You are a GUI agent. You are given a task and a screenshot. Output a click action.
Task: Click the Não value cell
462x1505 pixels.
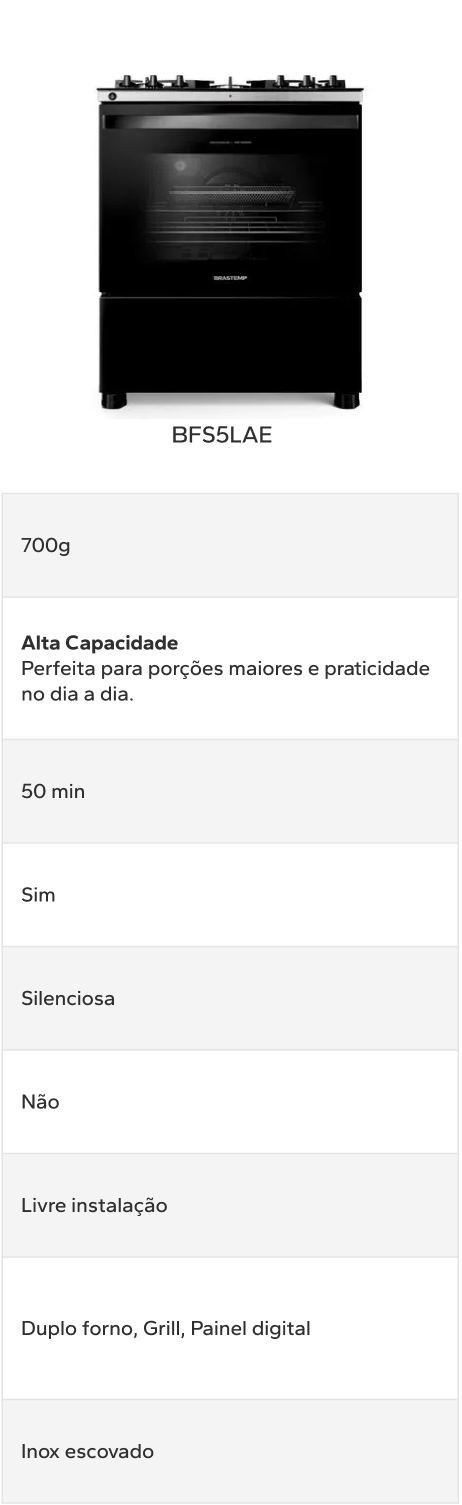click(x=230, y=1102)
